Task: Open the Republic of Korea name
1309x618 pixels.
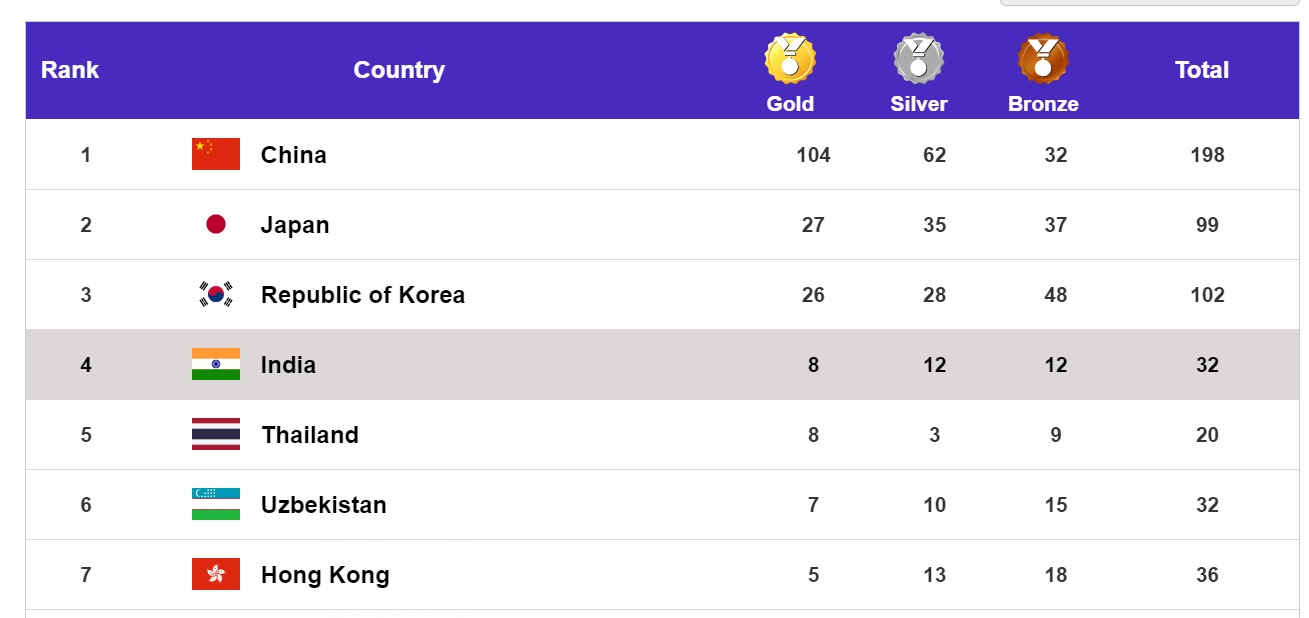Action: click(363, 295)
